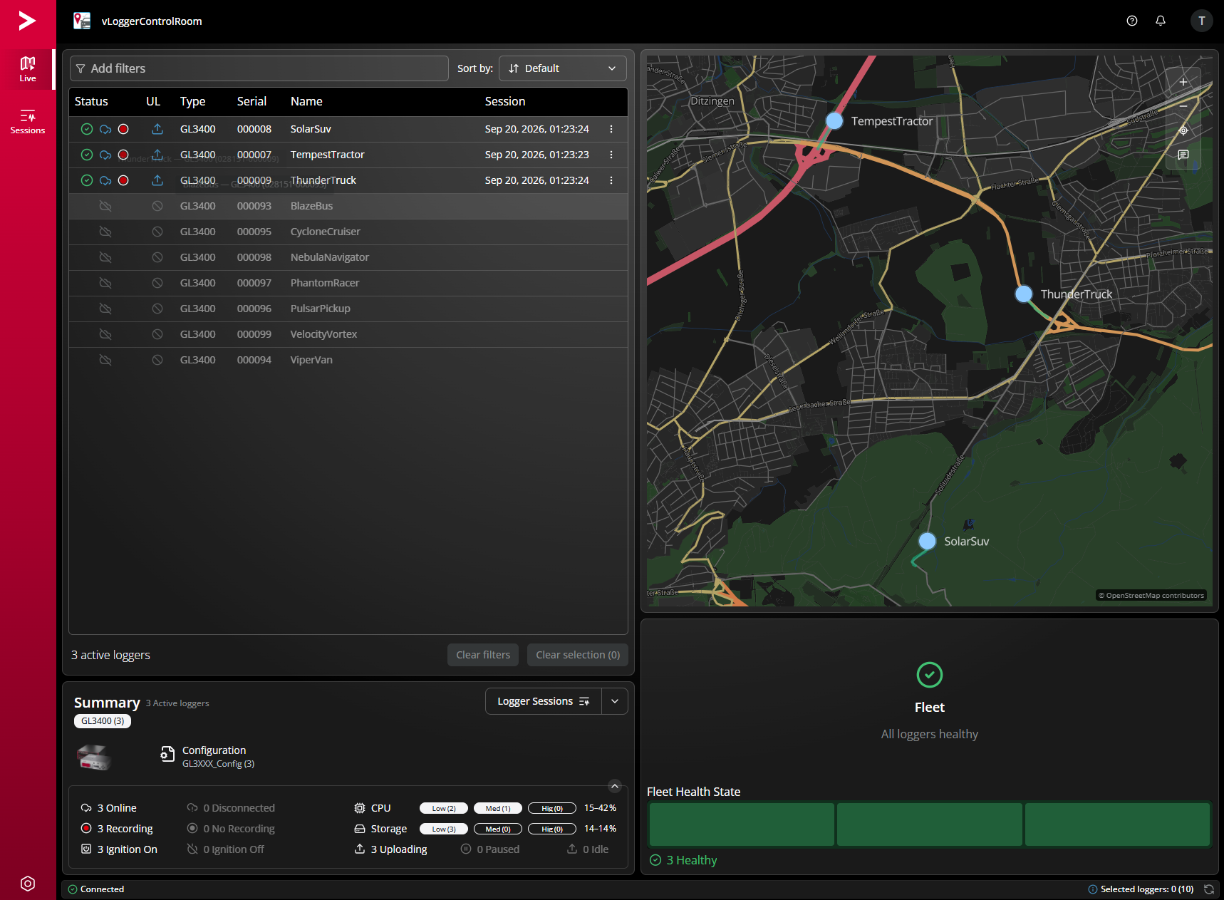Open the Sort by Default dropdown
Viewport: 1224px width, 900px height.
tap(563, 68)
